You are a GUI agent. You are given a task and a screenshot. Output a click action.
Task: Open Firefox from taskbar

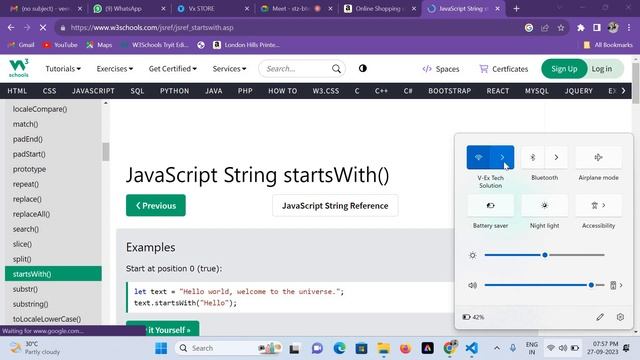[405, 348]
